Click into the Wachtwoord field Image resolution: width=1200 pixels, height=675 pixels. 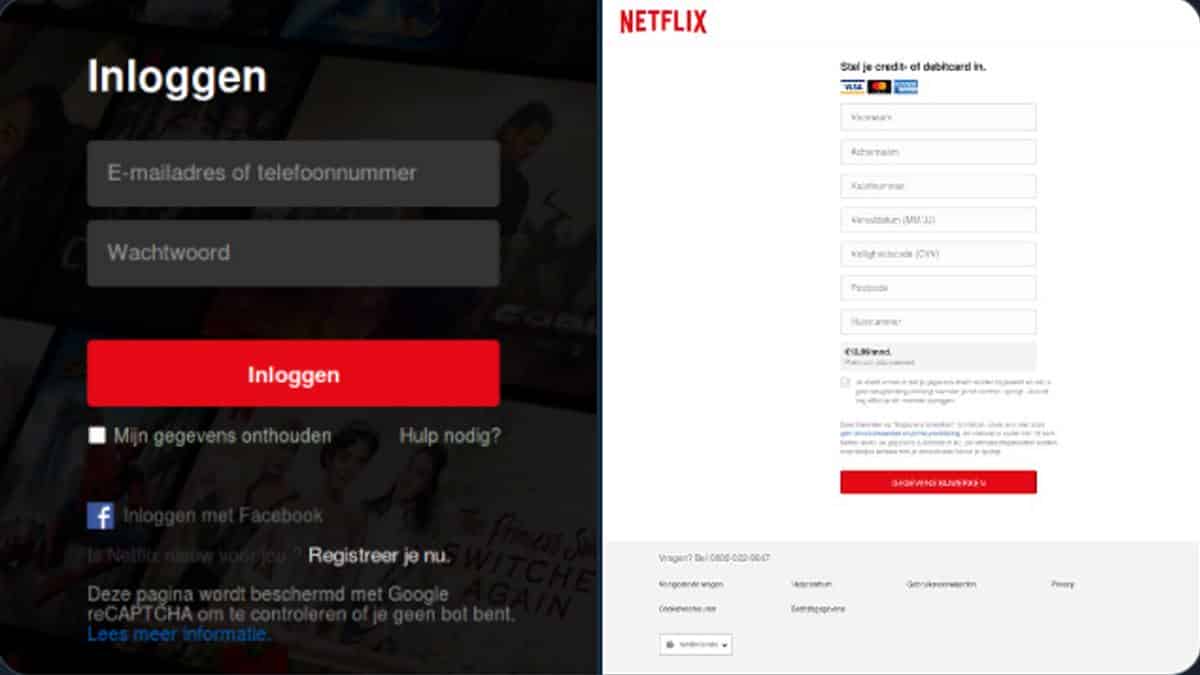point(293,253)
